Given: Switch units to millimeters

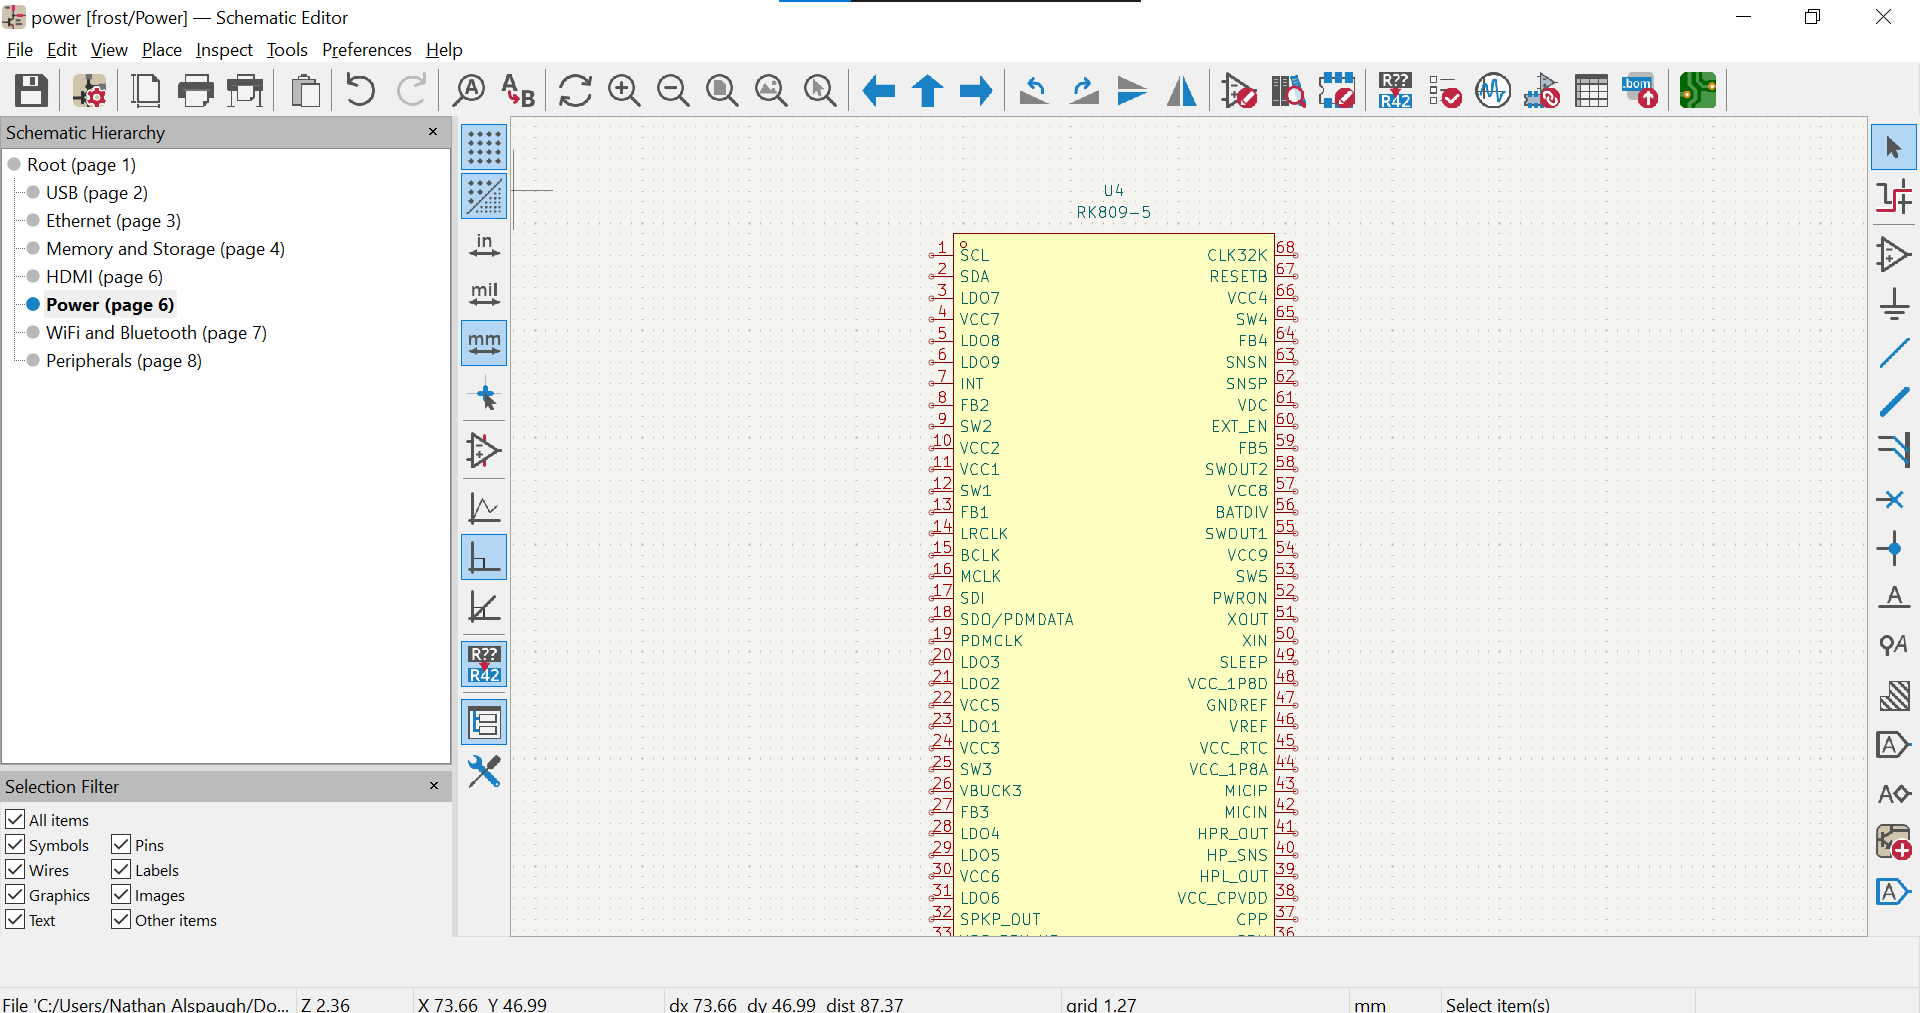Looking at the screenshot, I should pos(484,343).
